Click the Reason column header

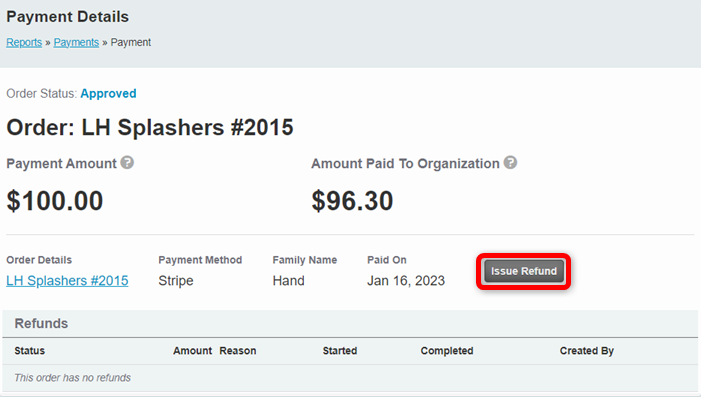238,351
